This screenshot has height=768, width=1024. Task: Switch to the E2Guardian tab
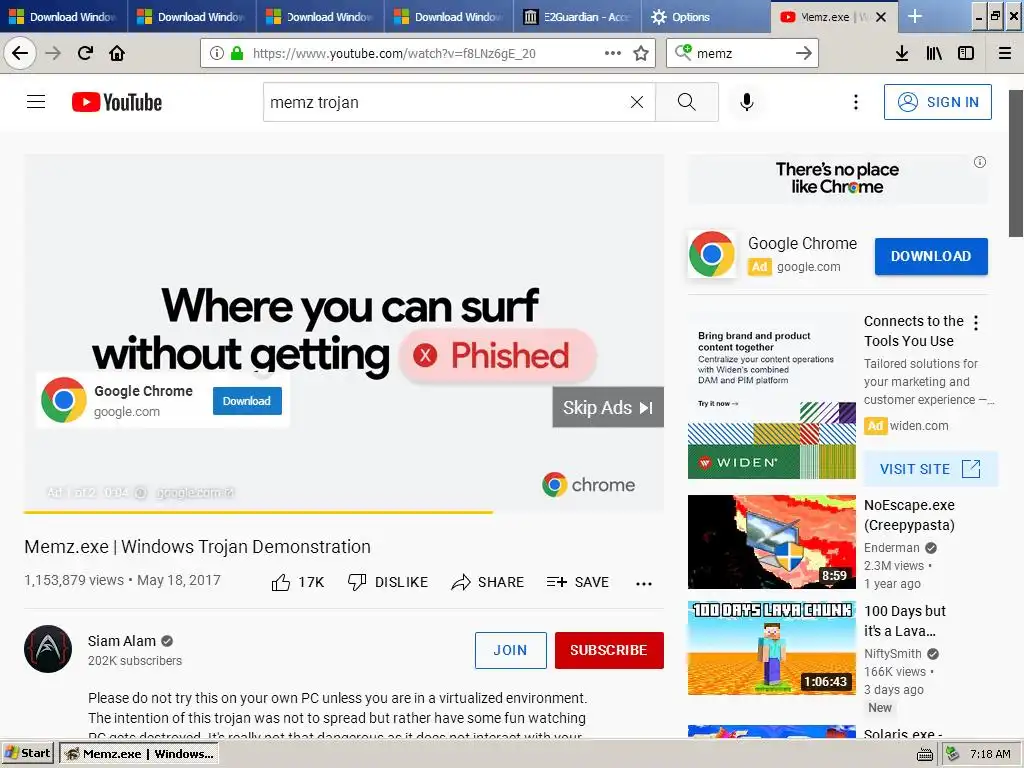[x=577, y=16]
